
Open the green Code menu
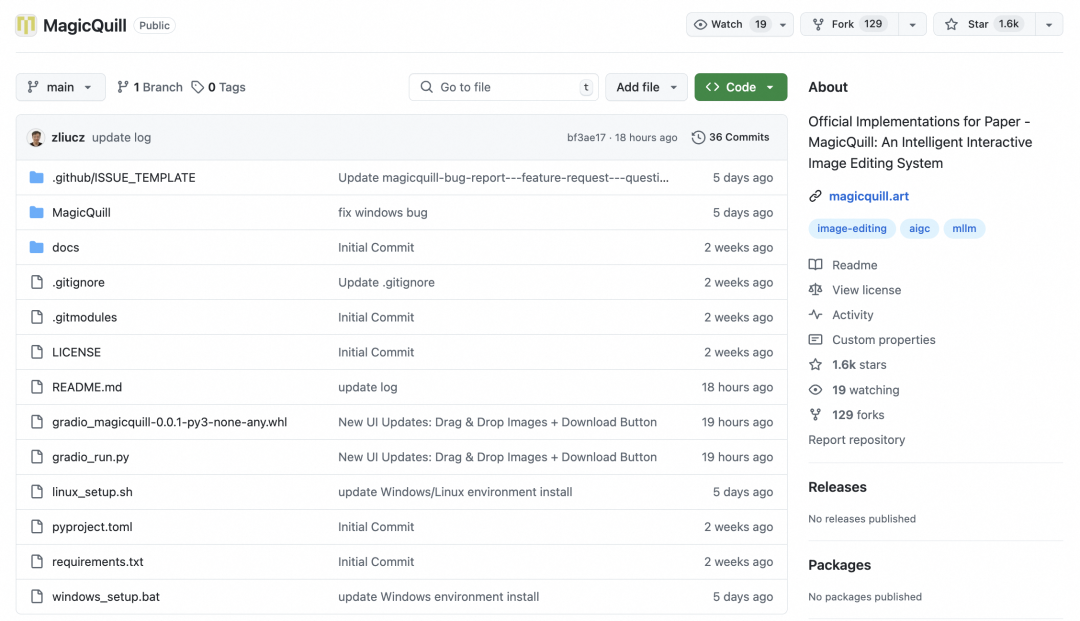(x=740, y=87)
